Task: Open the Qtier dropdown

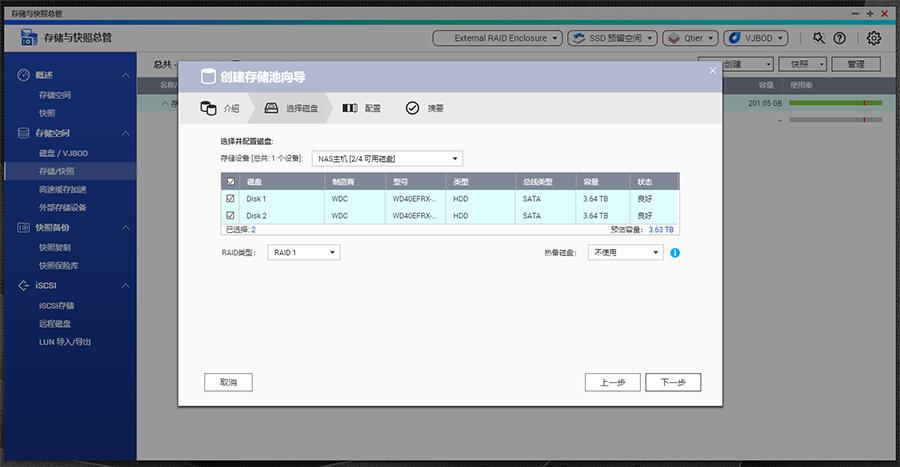Action: point(690,38)
